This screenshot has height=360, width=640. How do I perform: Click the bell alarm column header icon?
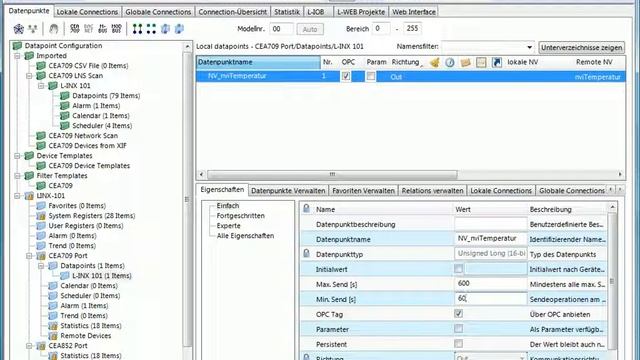pyautogui.click(x=435, y=62)
